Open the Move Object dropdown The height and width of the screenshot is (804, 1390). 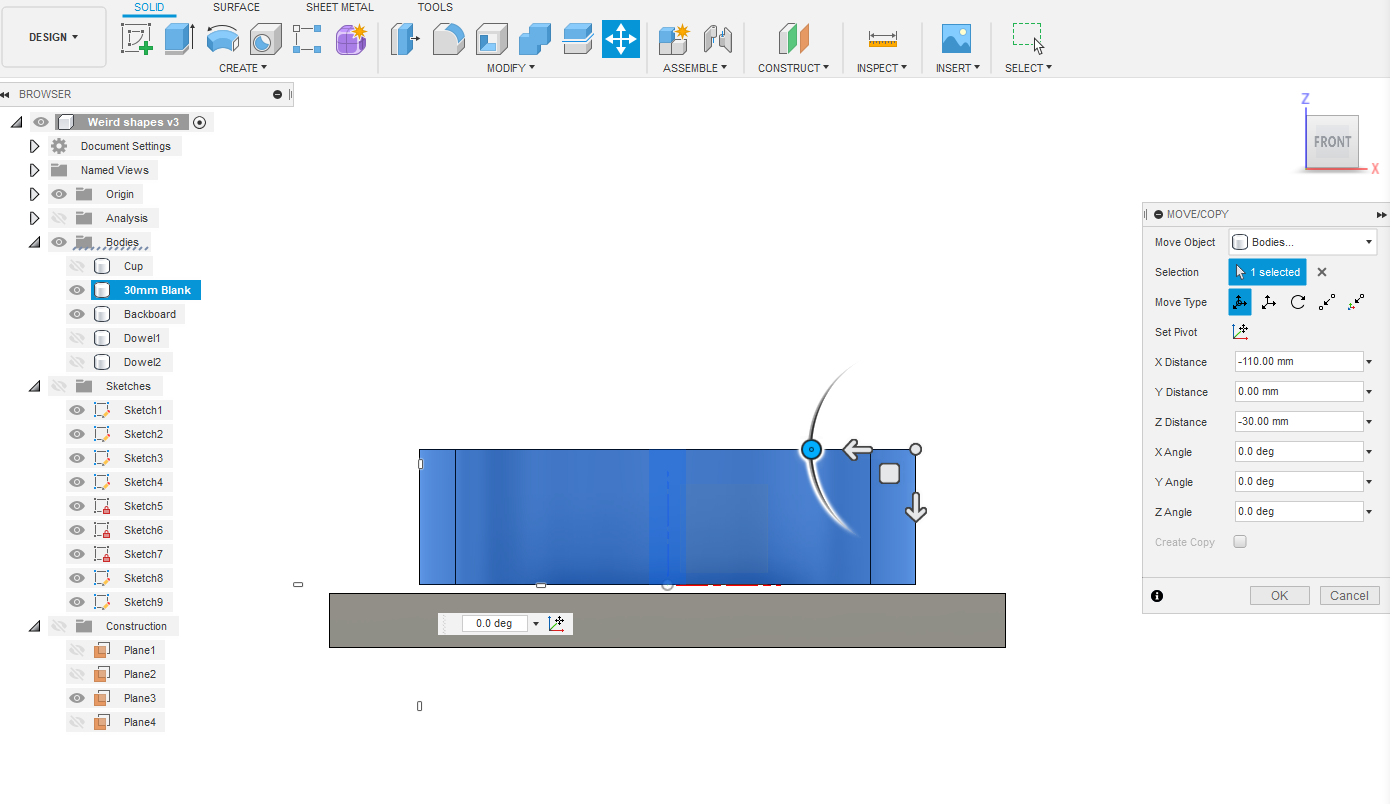[1302, 242]
